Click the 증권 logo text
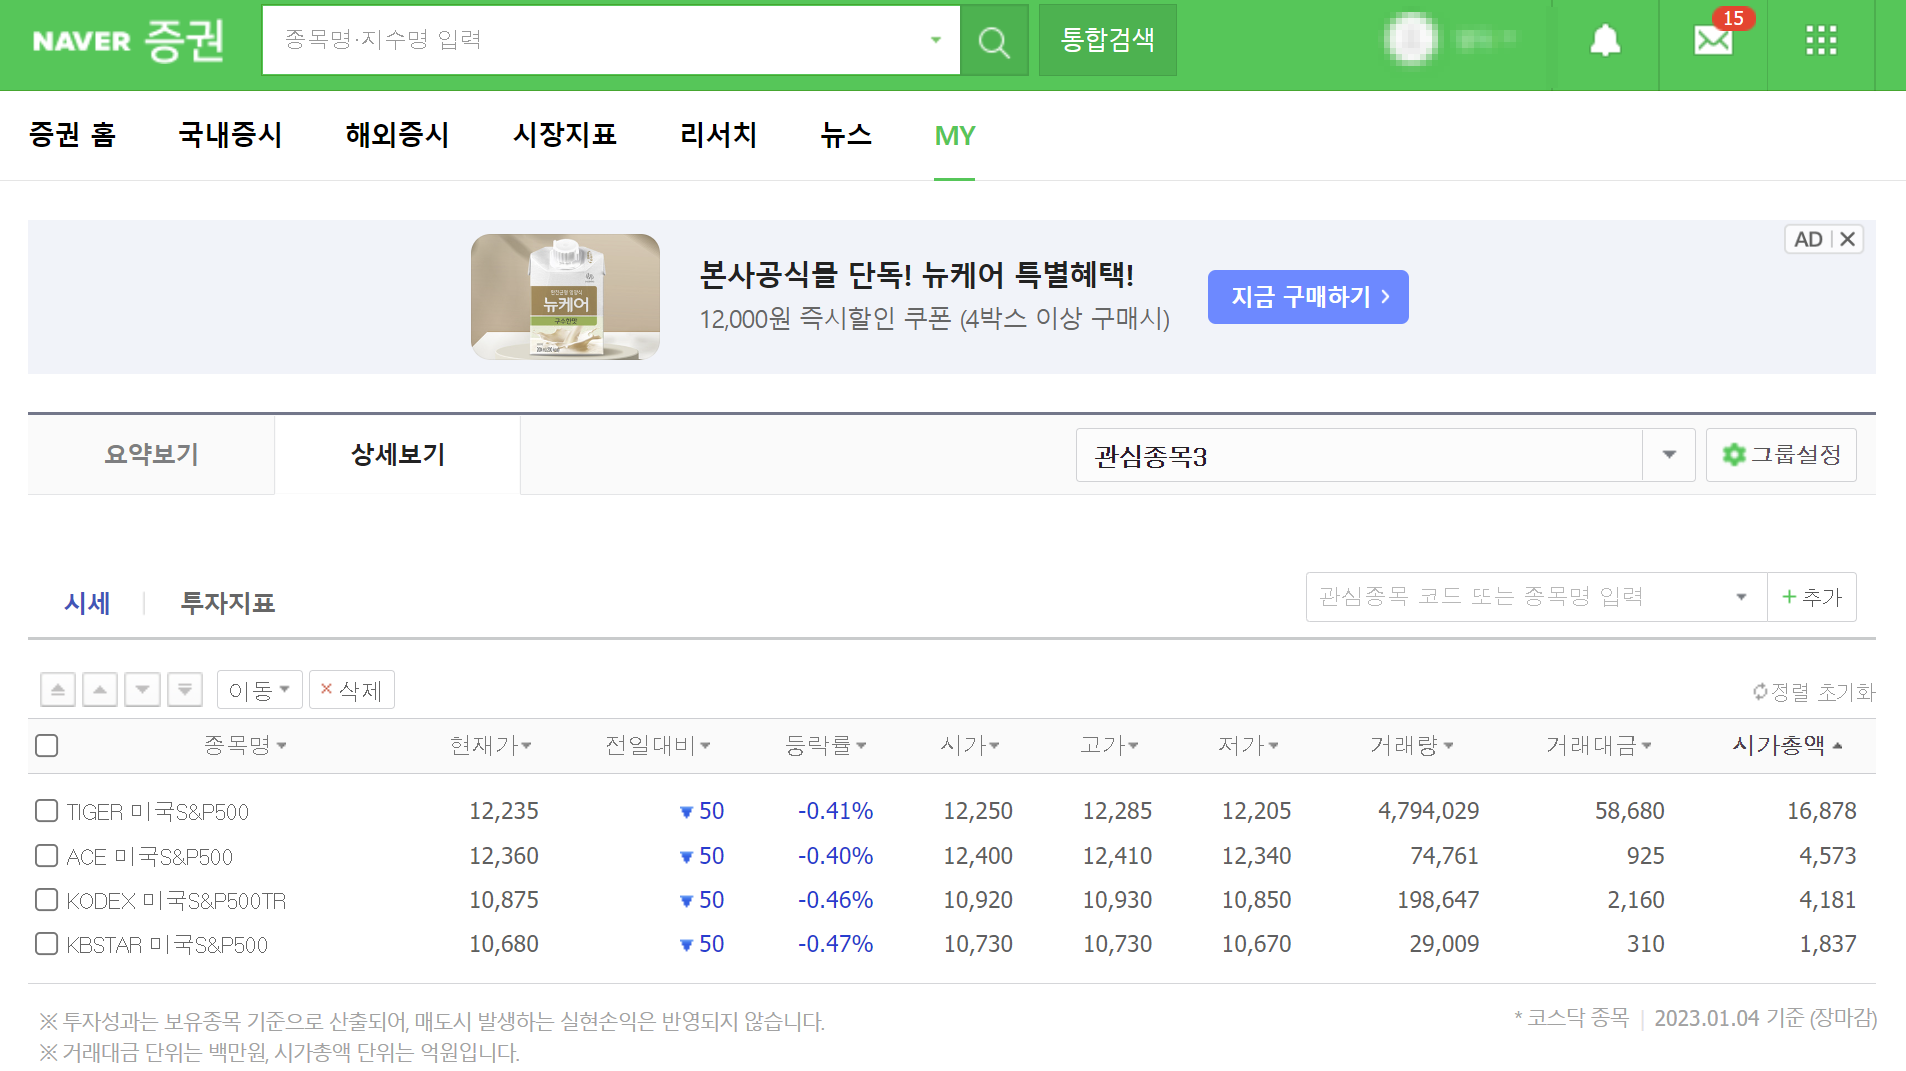Screen dimensions: 1906x1071 (x=184, y=41)
